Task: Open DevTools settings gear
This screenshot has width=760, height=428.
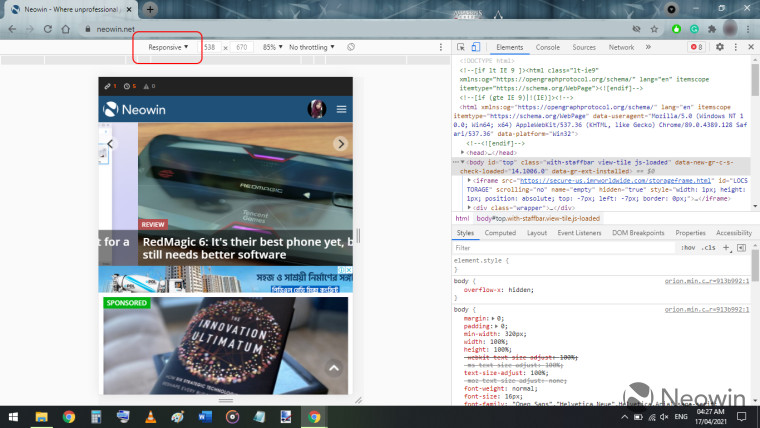Action: coord(720,47)
